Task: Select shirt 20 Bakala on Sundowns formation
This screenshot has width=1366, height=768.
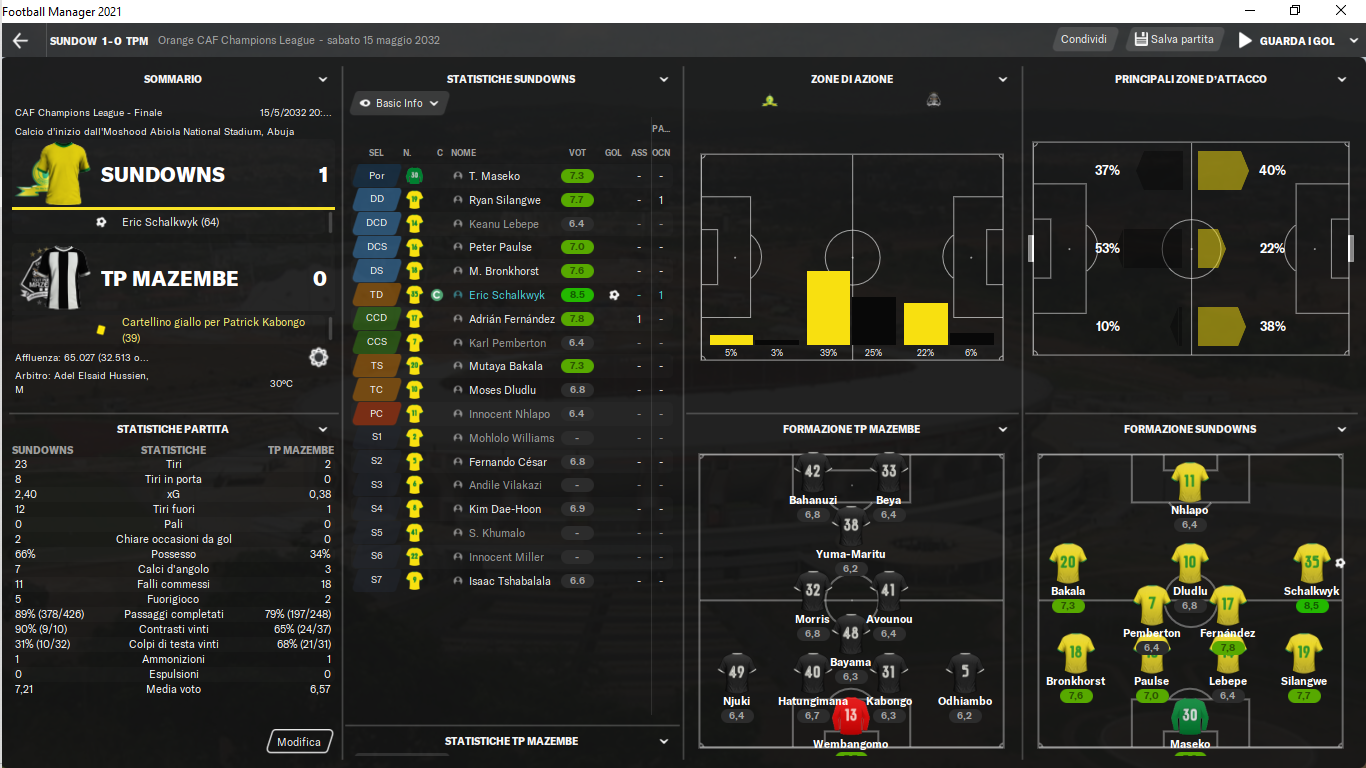Action: click(1068, 563)
